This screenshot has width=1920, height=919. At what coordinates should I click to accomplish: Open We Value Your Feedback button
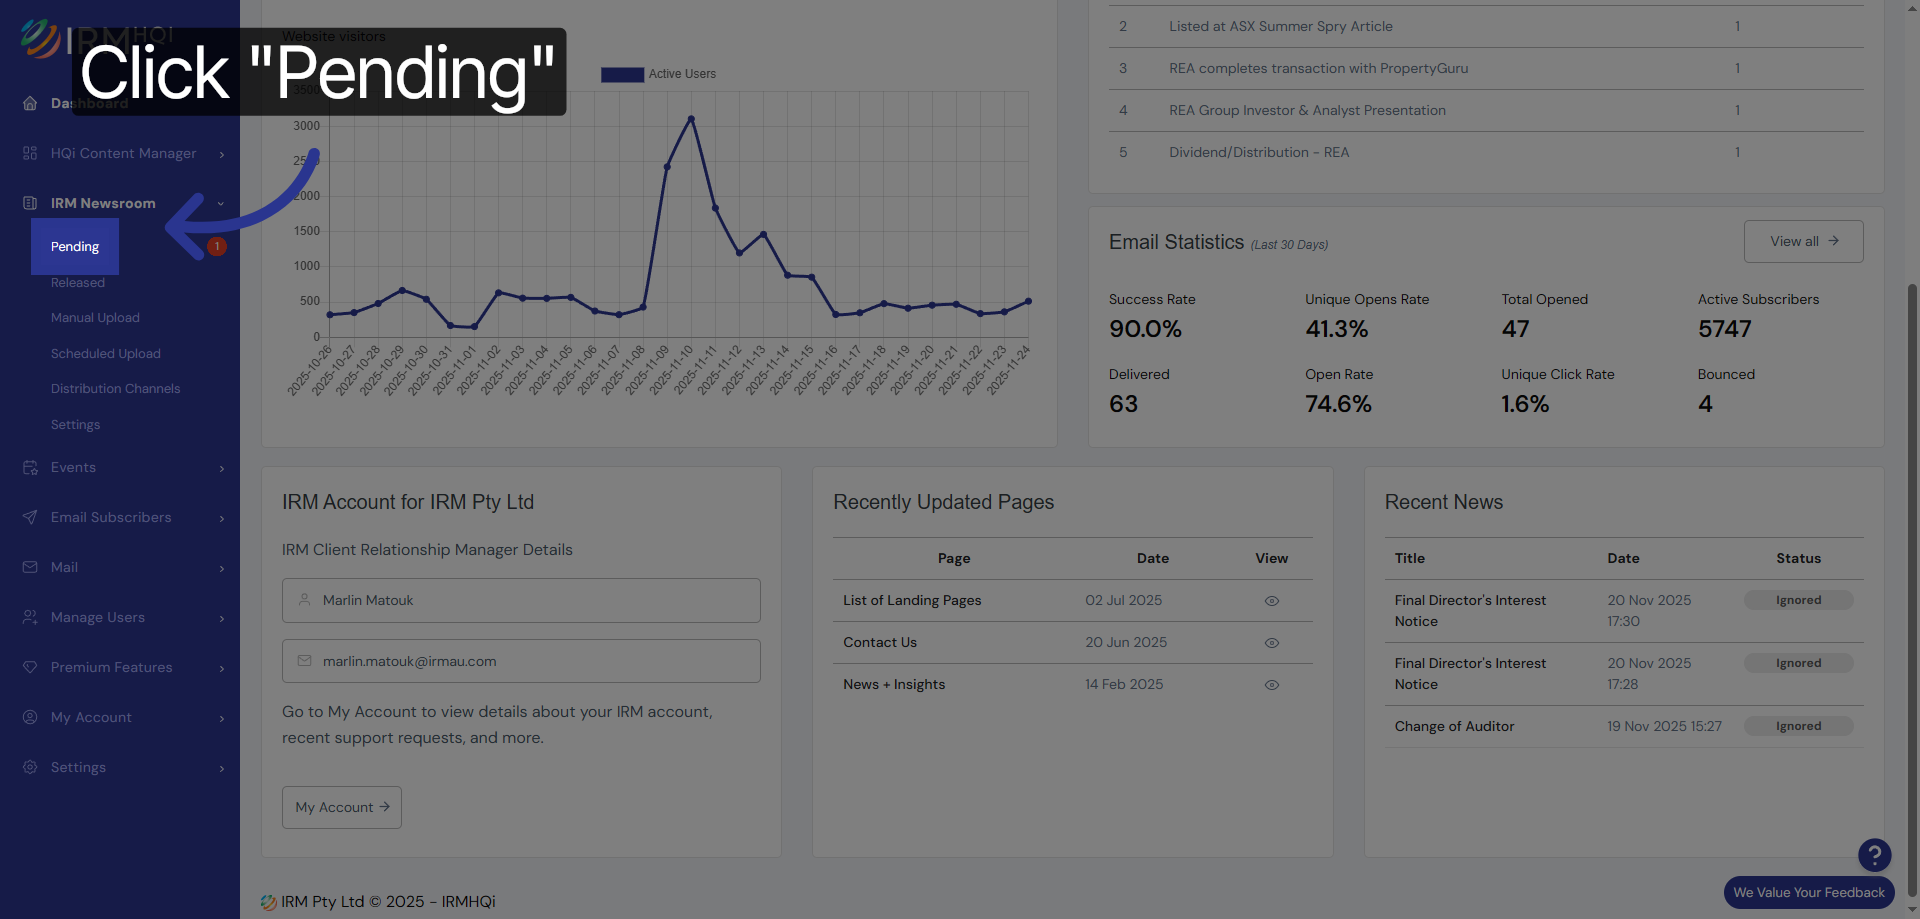[1808, 892]
